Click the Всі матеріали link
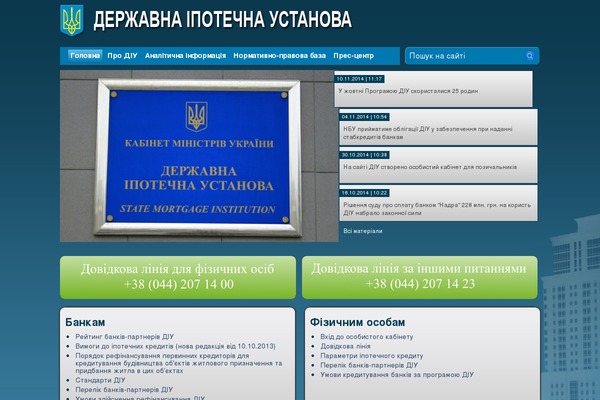This screenshot has height=400, width=600. [363, 231]
